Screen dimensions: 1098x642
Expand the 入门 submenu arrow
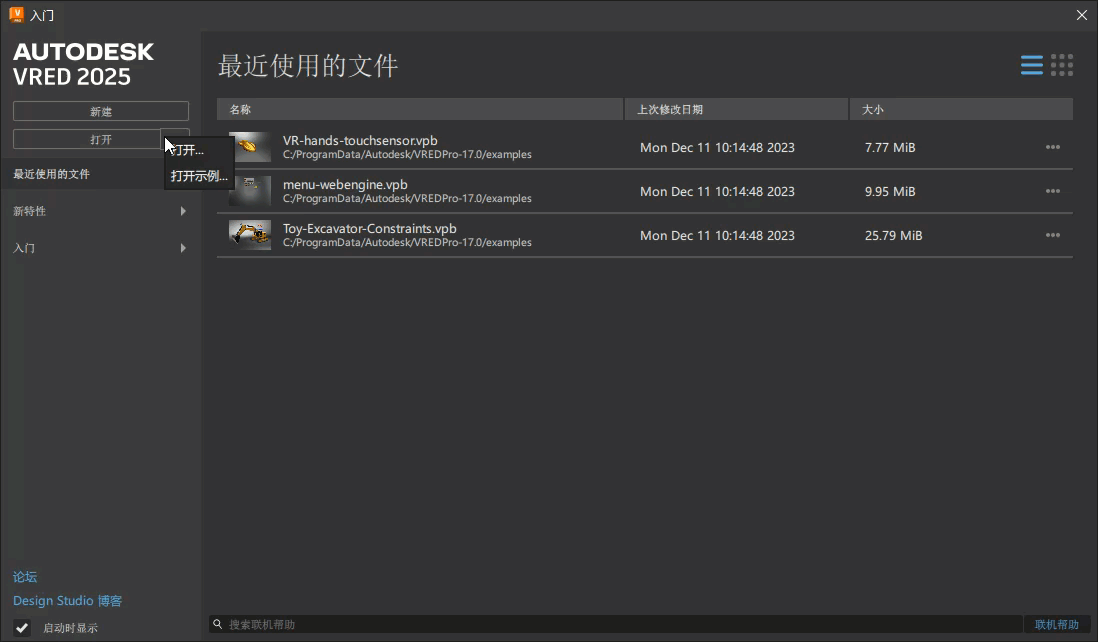[183, 248]
